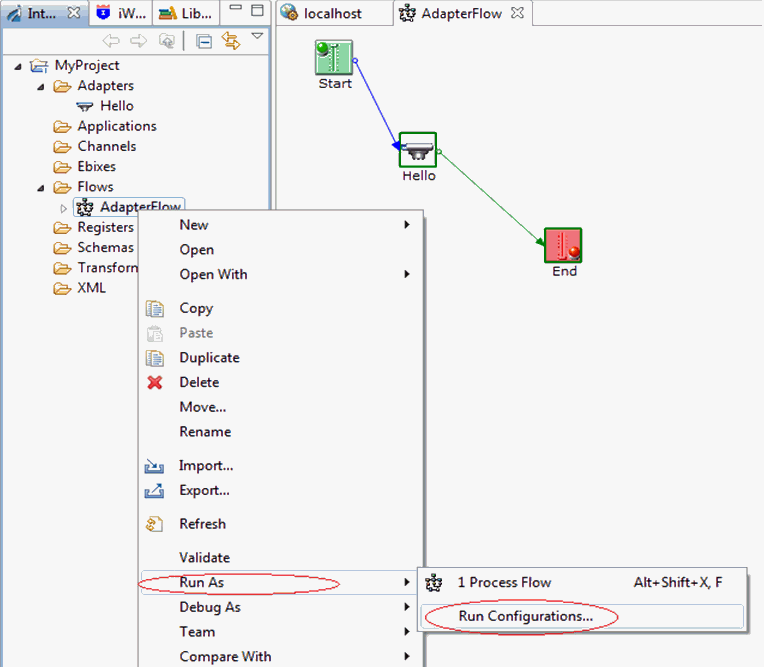
Task: Choose Export... from the context menu
Action: (281, 490)
